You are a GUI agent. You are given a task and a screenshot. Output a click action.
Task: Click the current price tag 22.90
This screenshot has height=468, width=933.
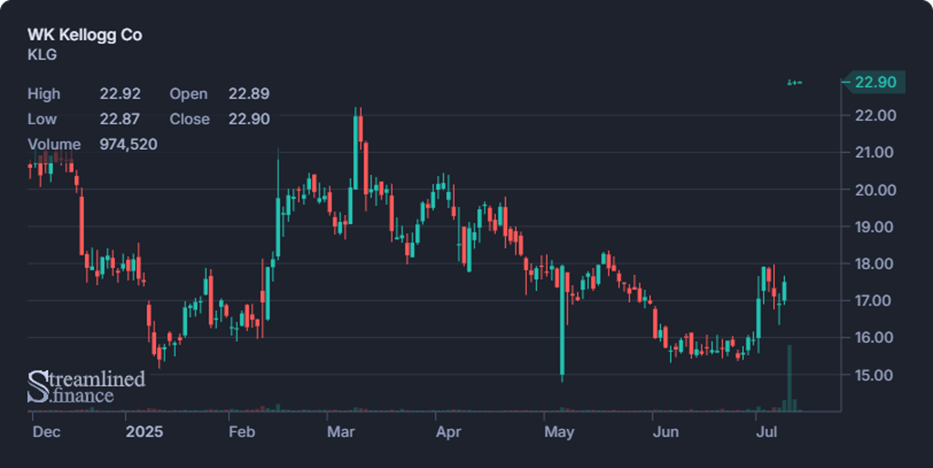coord(875,82)
